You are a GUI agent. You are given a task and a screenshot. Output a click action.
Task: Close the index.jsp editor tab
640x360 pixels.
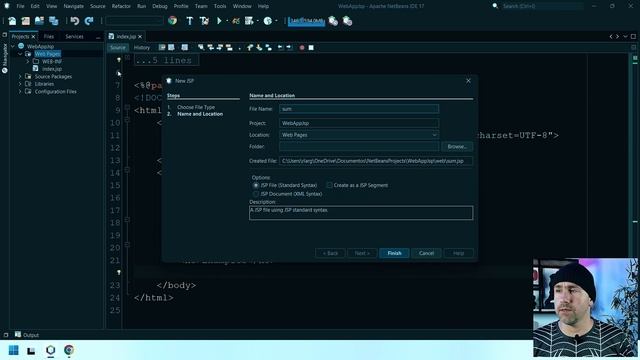[x=140, y=37]
